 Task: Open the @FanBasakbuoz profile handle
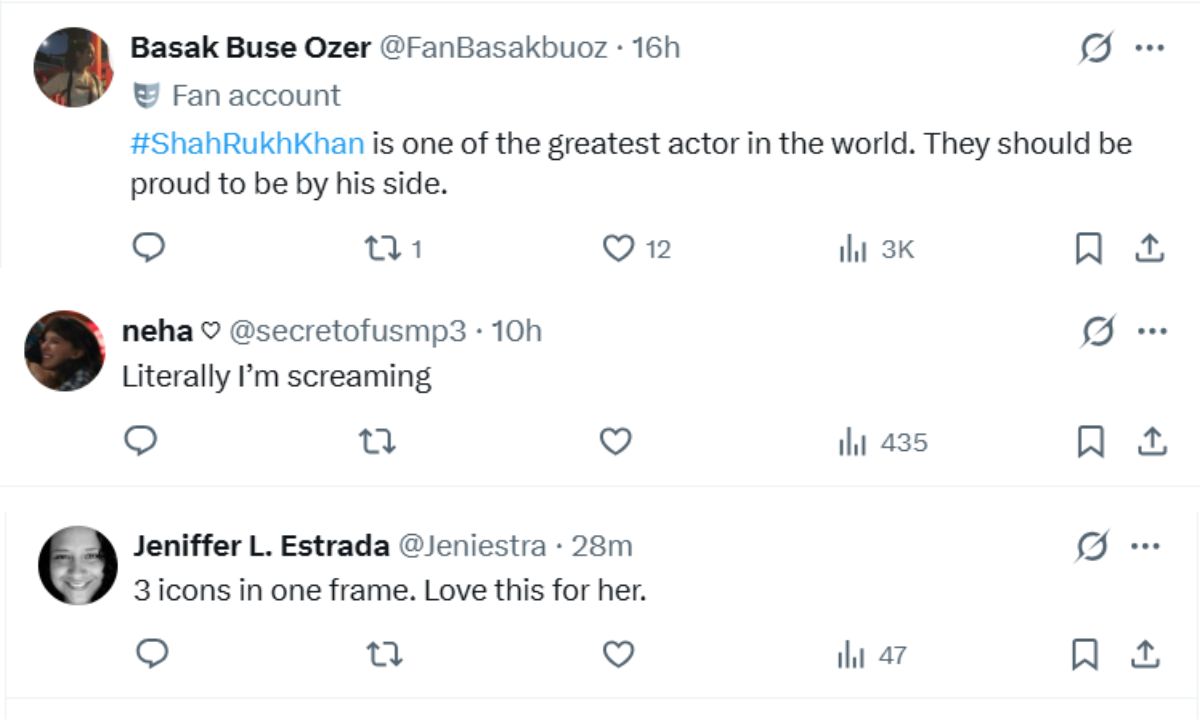pos(492,47)
